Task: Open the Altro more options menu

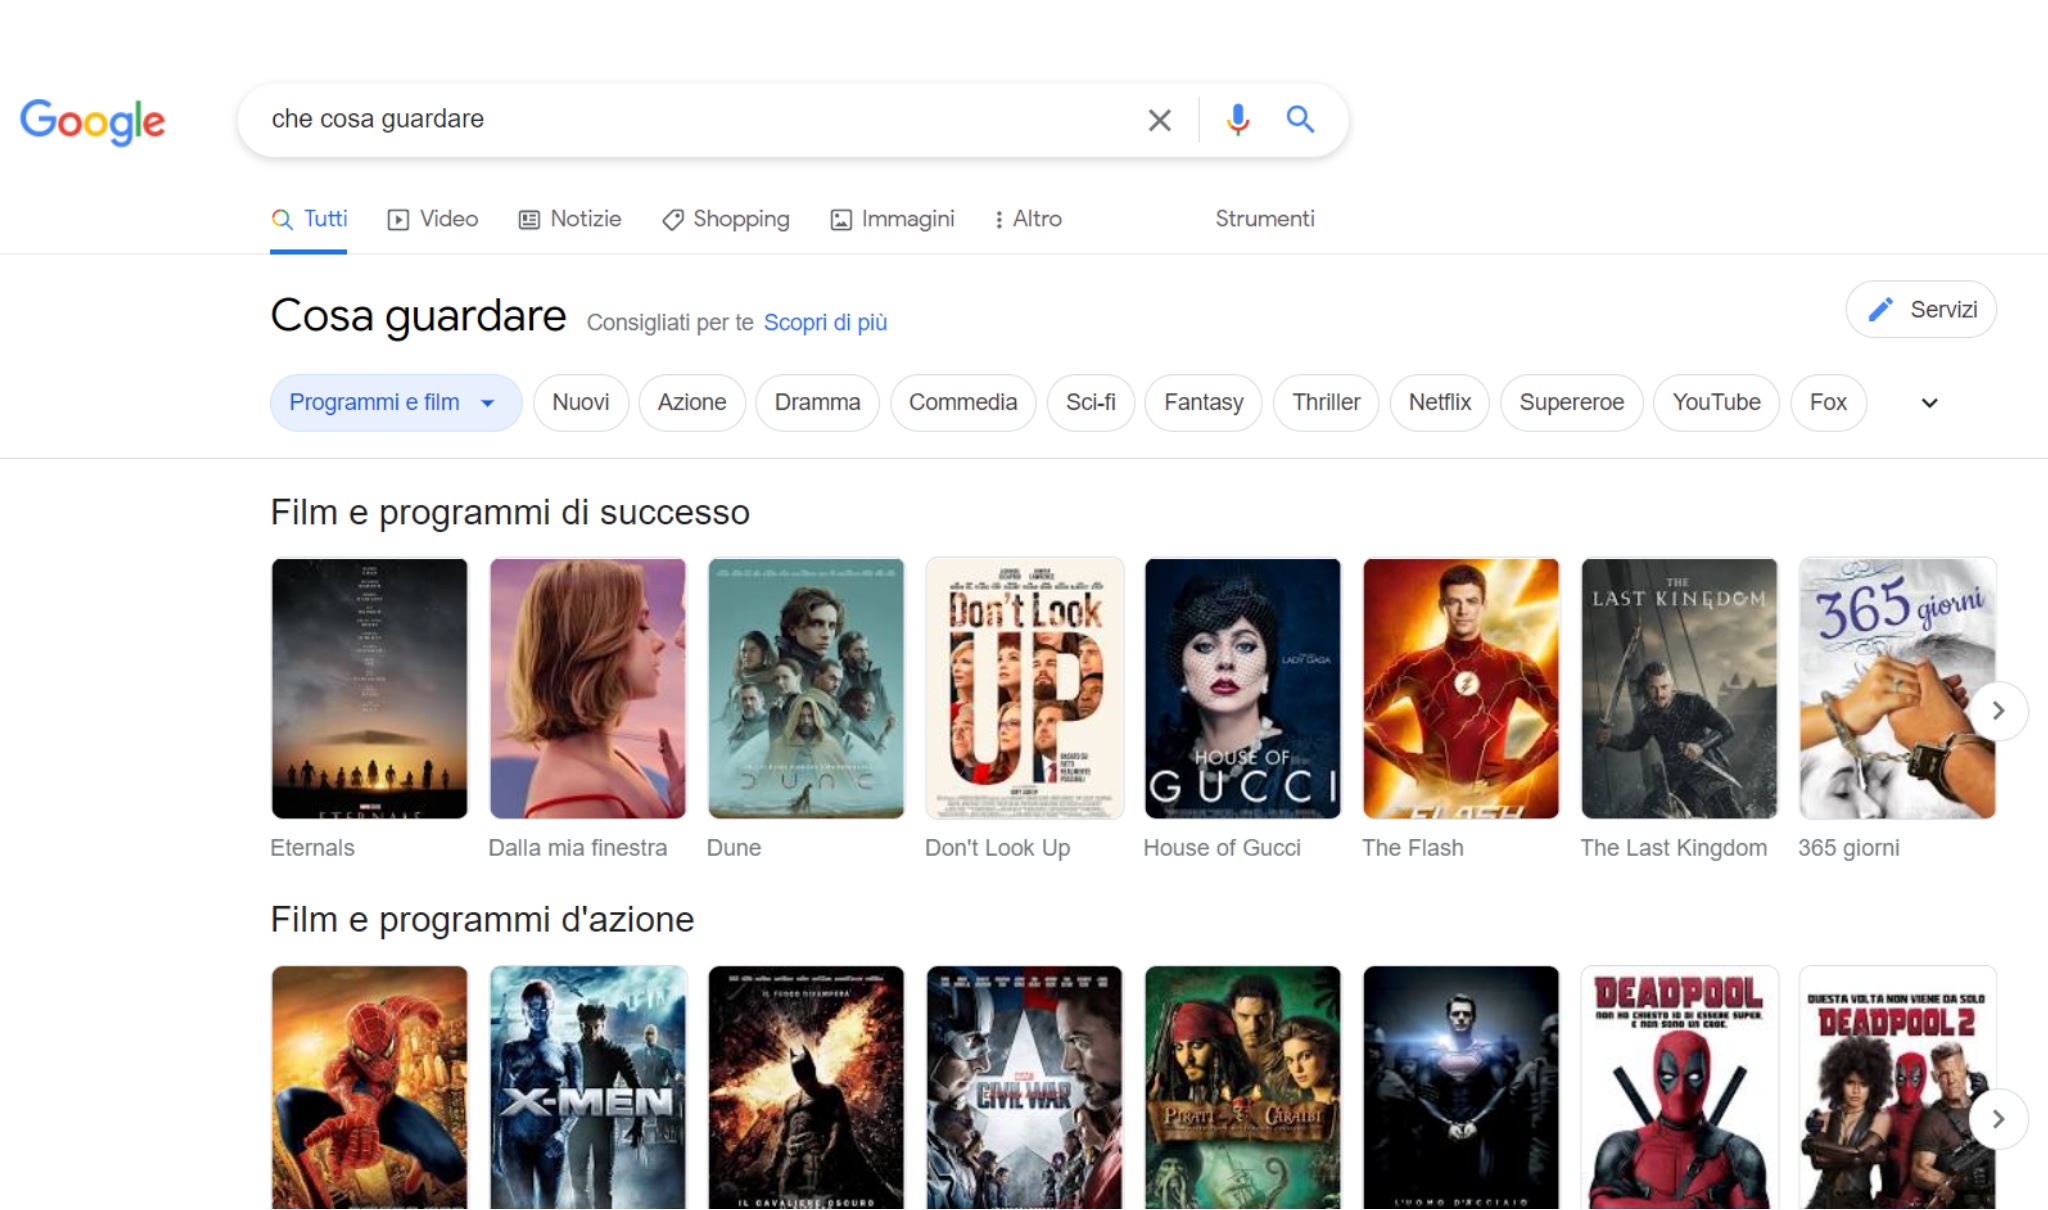Action: click(1028, 219)
